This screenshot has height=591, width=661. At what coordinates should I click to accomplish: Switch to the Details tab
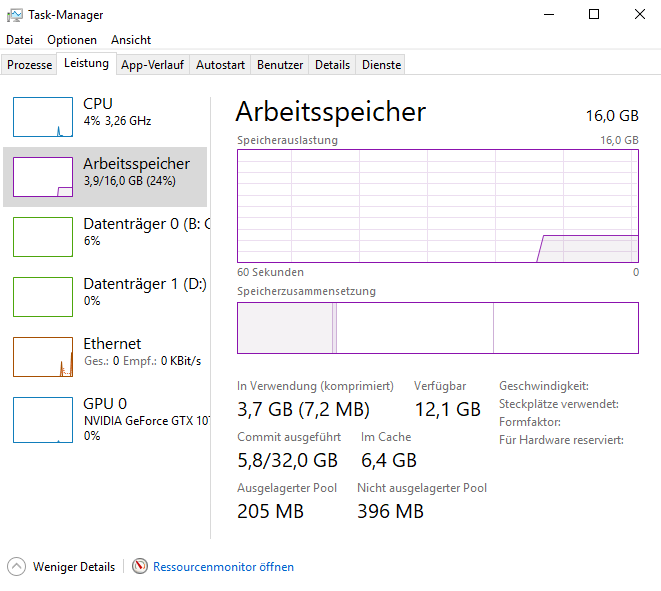[332, 65]
